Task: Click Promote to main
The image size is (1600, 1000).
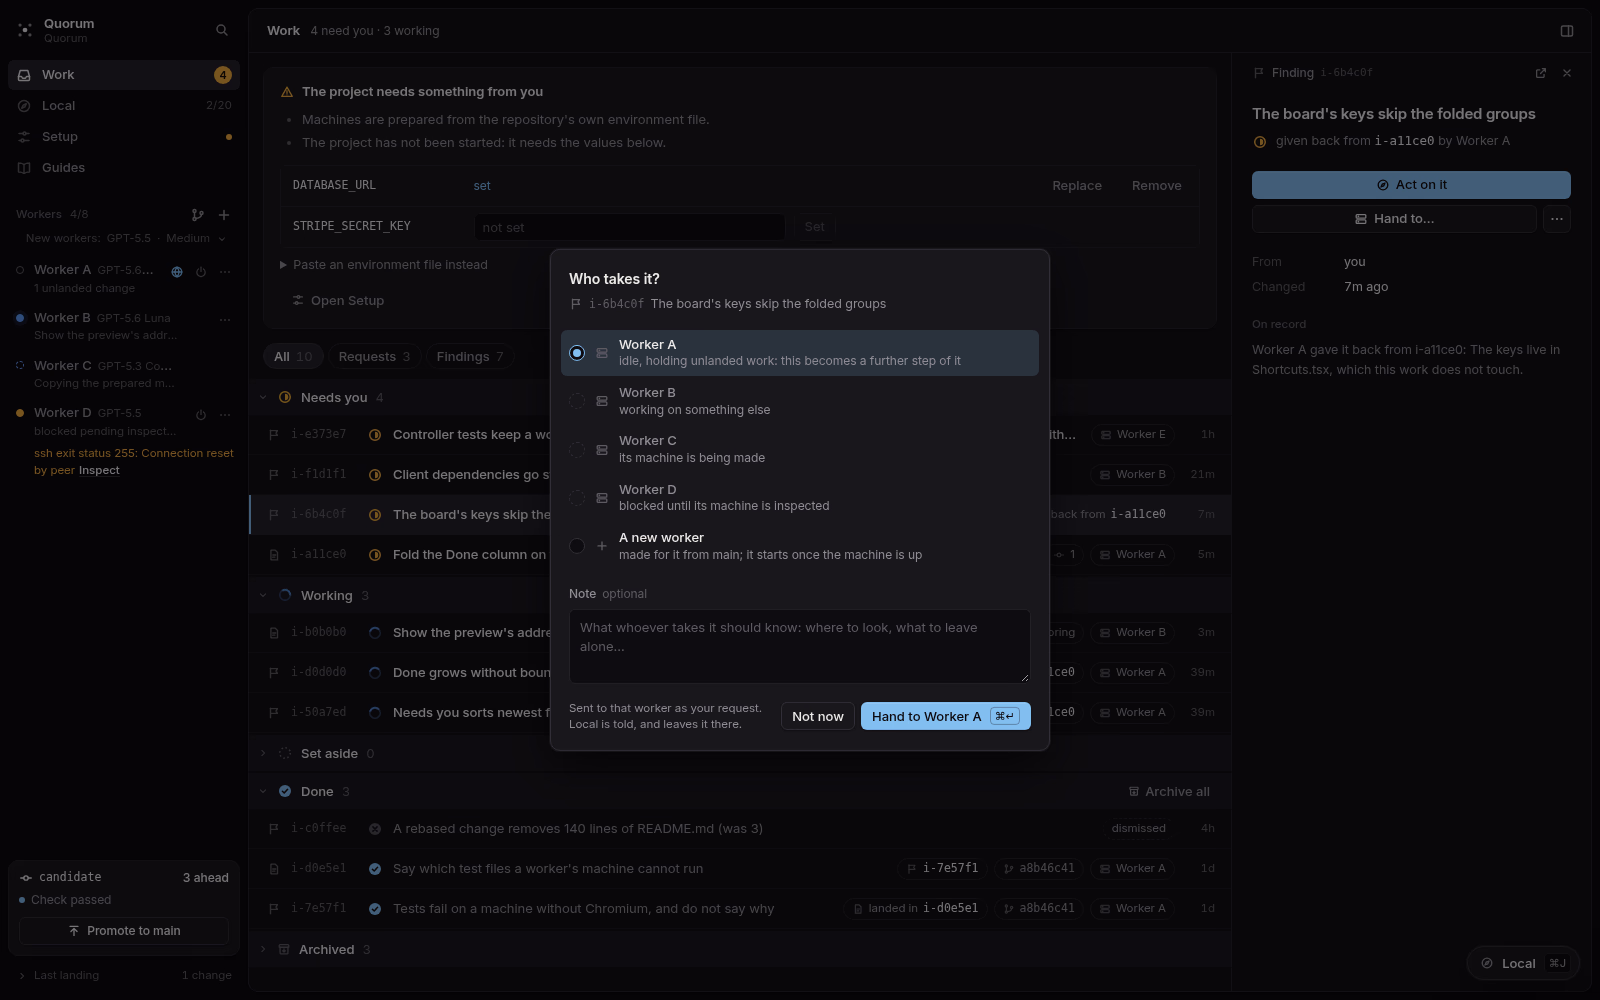Action: pyautogui.click(x=124, y=931)
